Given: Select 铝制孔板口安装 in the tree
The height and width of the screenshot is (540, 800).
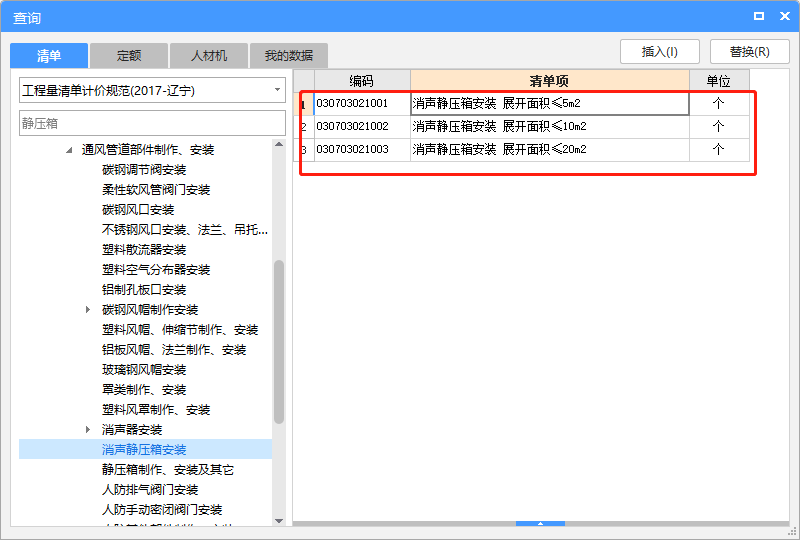Looking at the screenshot, I should coord(144,290).
